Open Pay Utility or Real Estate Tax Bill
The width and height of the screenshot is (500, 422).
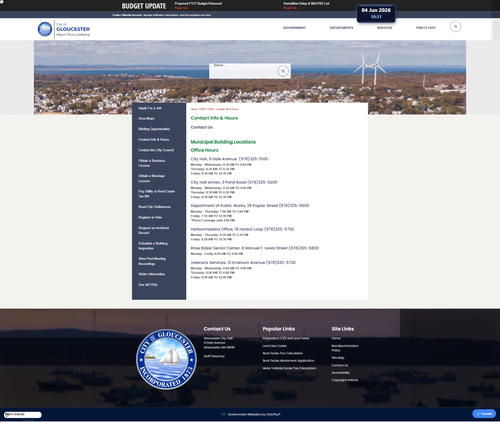157,194
